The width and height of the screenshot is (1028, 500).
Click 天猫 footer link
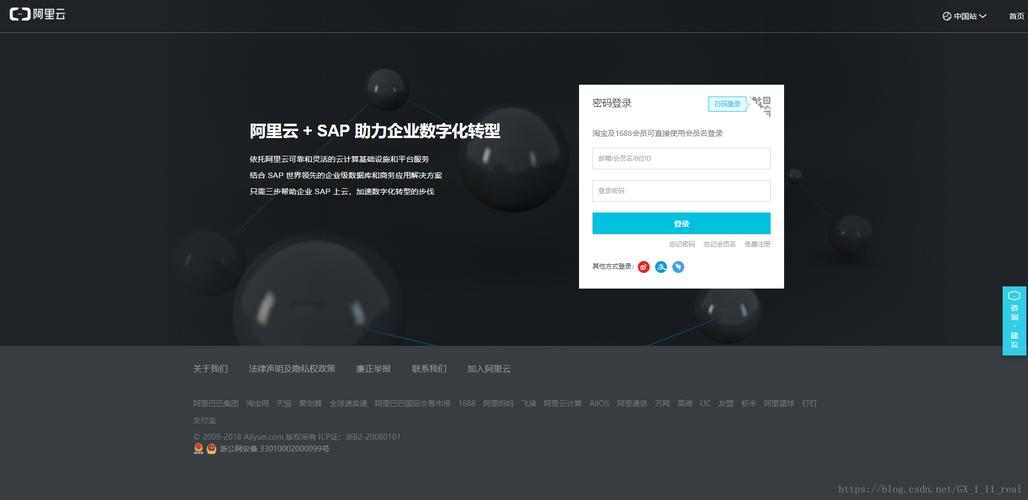tap(284, 404)
